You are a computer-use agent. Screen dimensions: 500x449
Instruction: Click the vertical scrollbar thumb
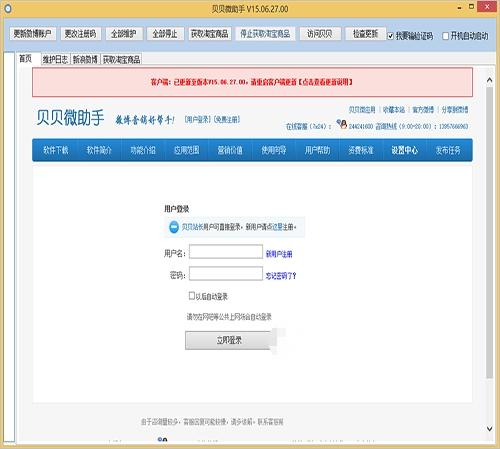coord(489,232)
